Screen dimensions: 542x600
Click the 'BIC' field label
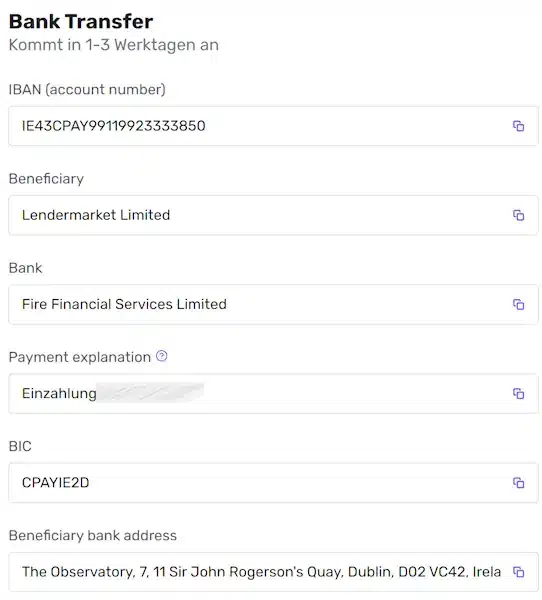[20, 446]
